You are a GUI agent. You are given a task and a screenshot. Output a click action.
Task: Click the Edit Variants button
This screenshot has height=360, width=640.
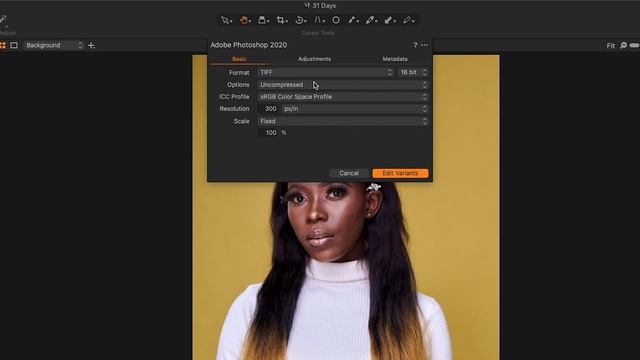coord(400,173)
